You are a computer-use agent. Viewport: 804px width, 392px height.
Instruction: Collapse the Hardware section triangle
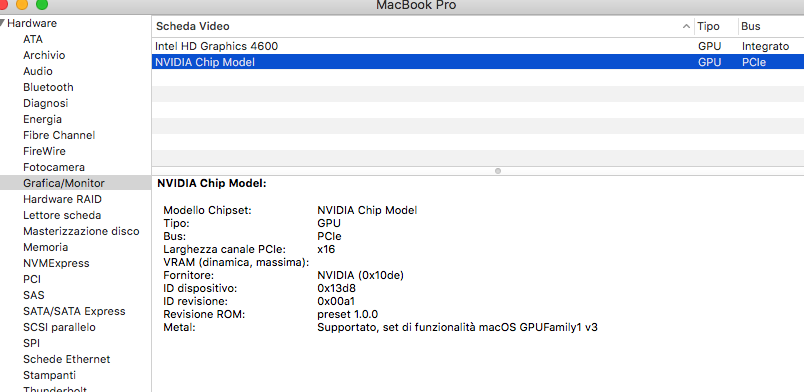pyautogui.click(x=3, y=23)
